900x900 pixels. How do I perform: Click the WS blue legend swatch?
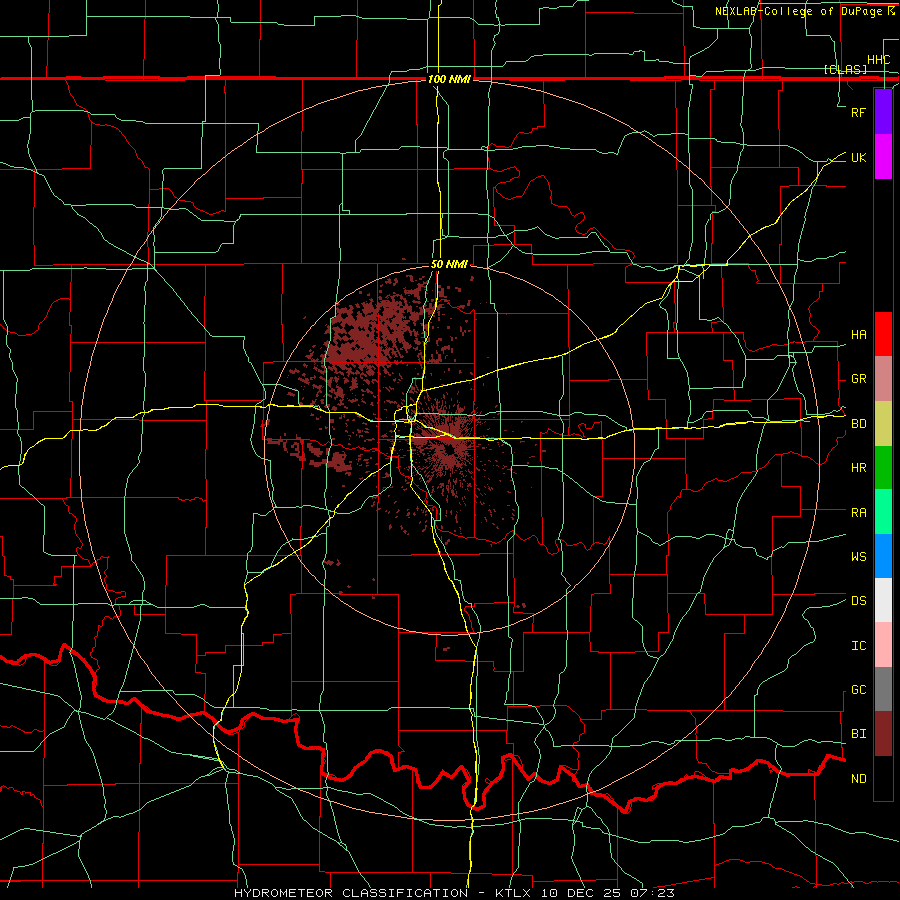(x=883, y=556)
